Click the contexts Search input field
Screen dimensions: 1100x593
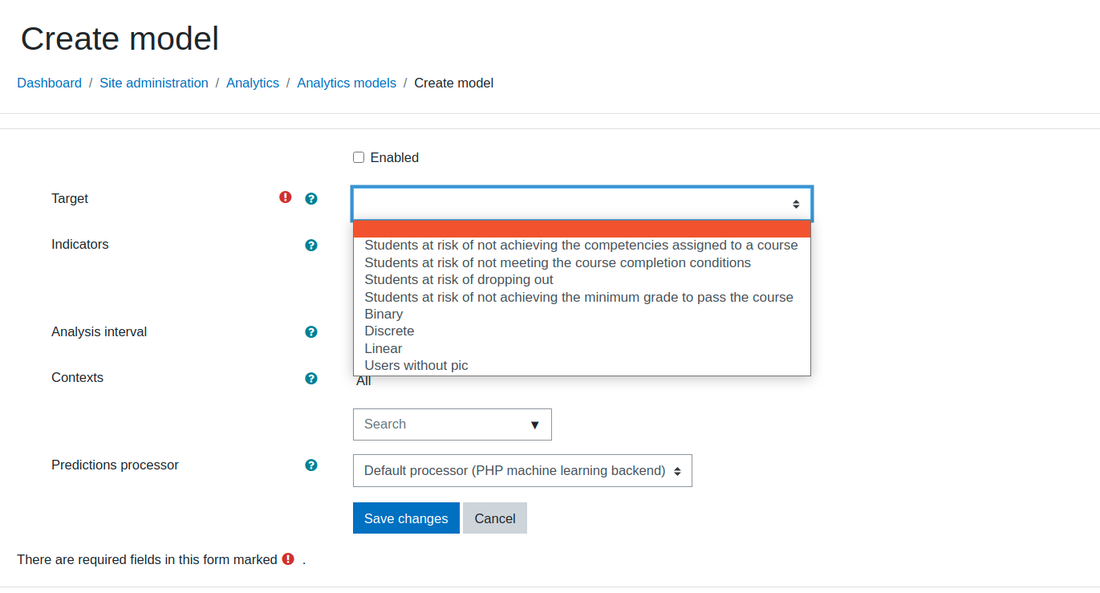442,425
